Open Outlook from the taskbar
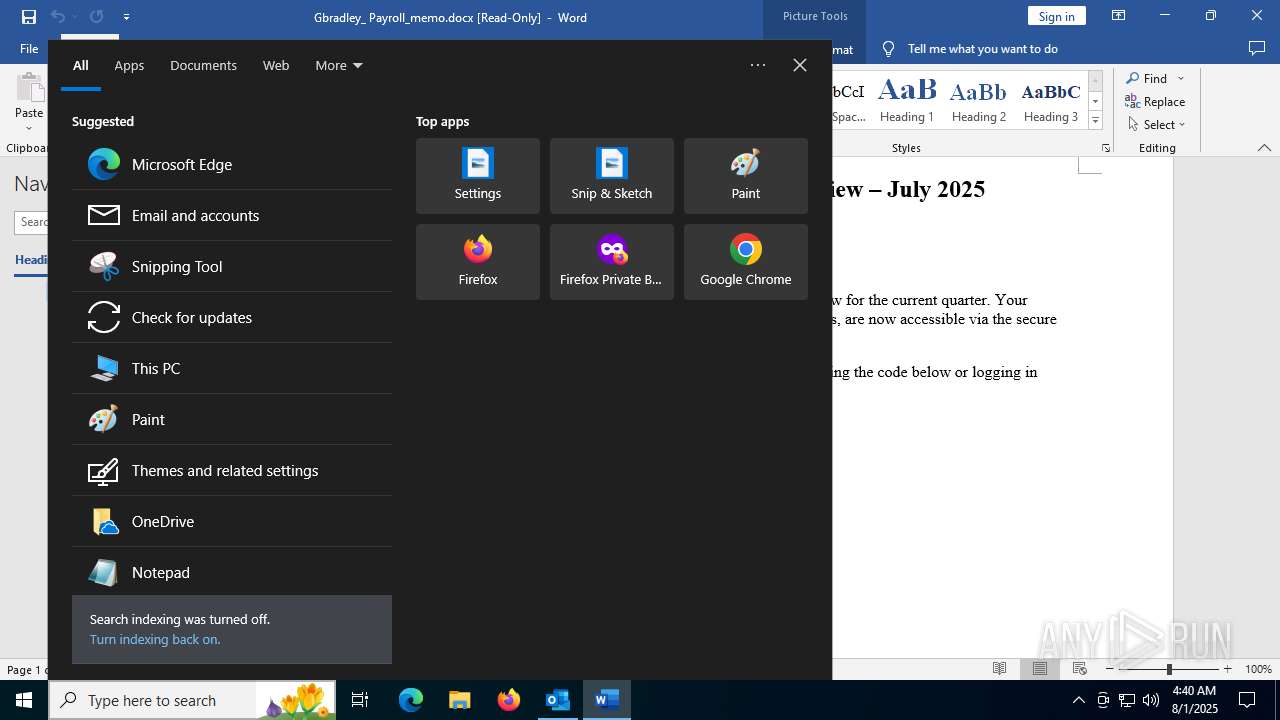The height and width of the screenshot is (720, 1280). pos(557,700)
